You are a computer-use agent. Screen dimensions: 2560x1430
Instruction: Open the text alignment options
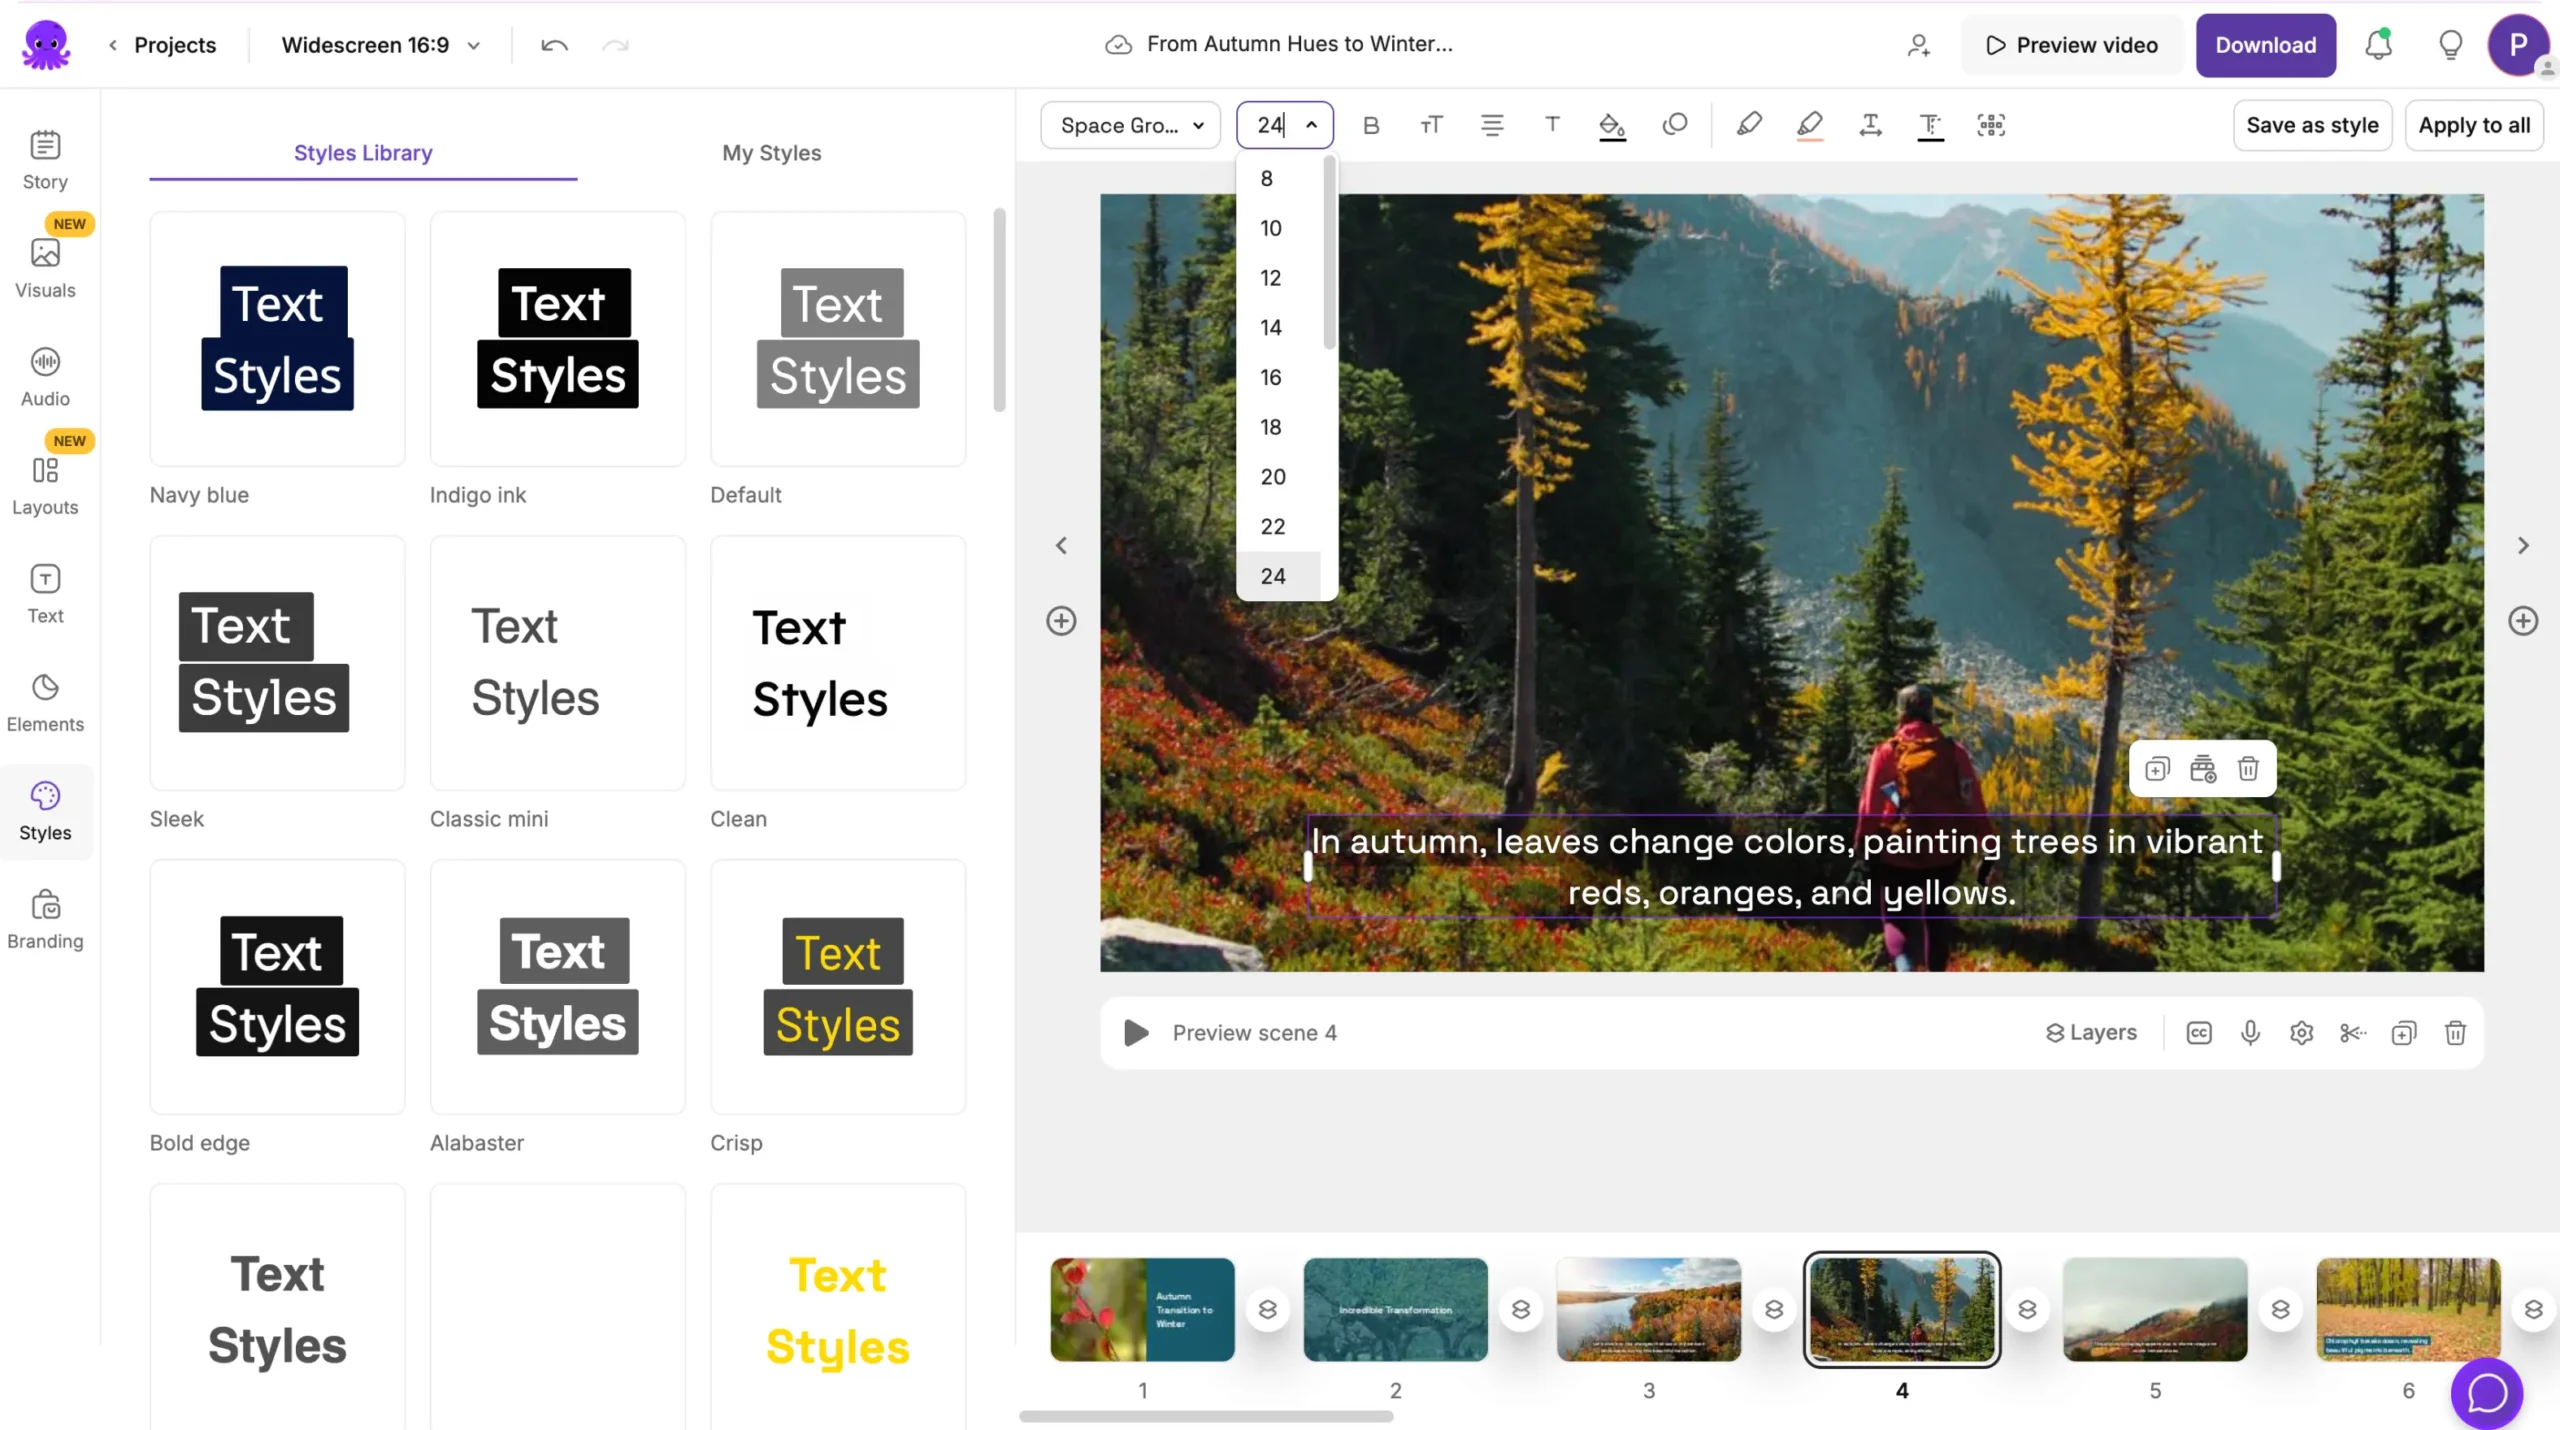[x=1491, y=125]
